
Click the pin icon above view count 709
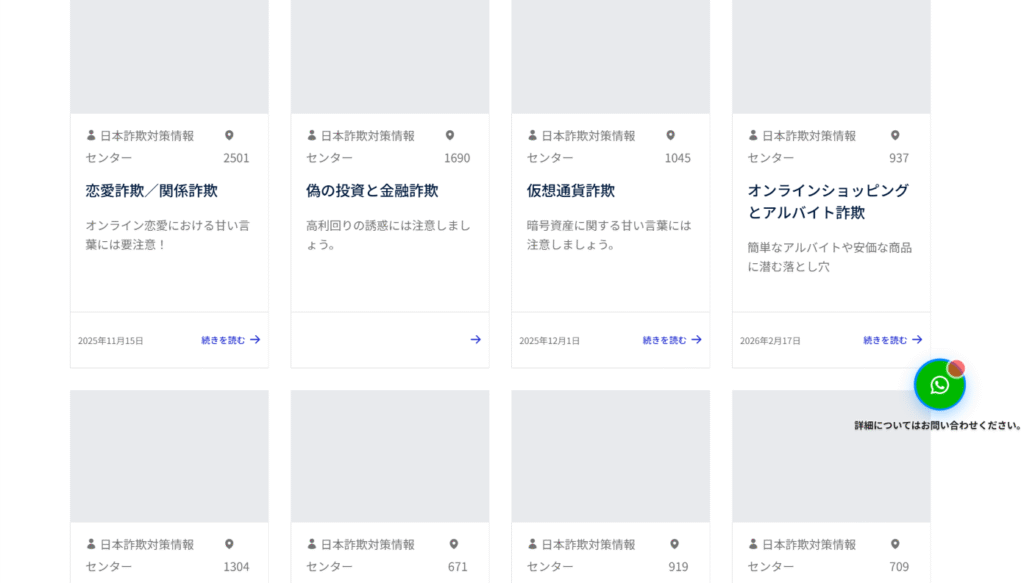pos(895,544)
